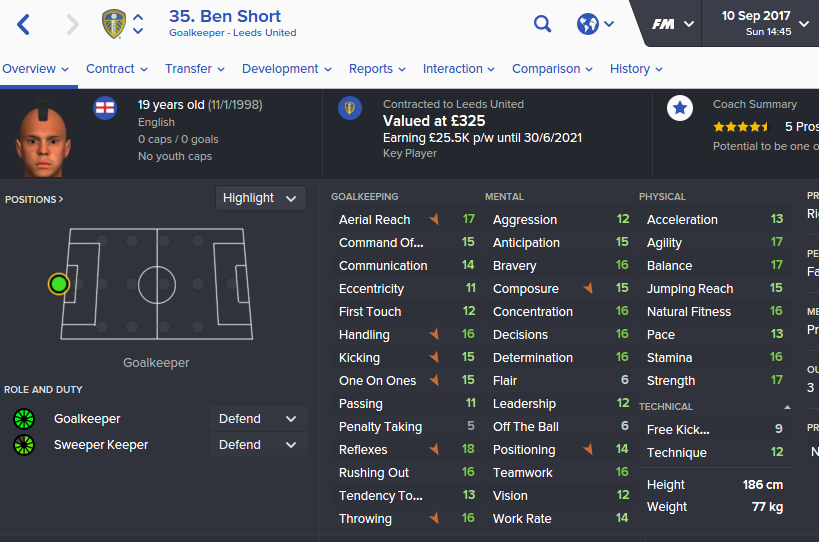Image resolution: width=819 pixels, height=542 pixels.
Task: Open Sweeper Keeper duty Defend dropdown
Action: coord(258,445)
